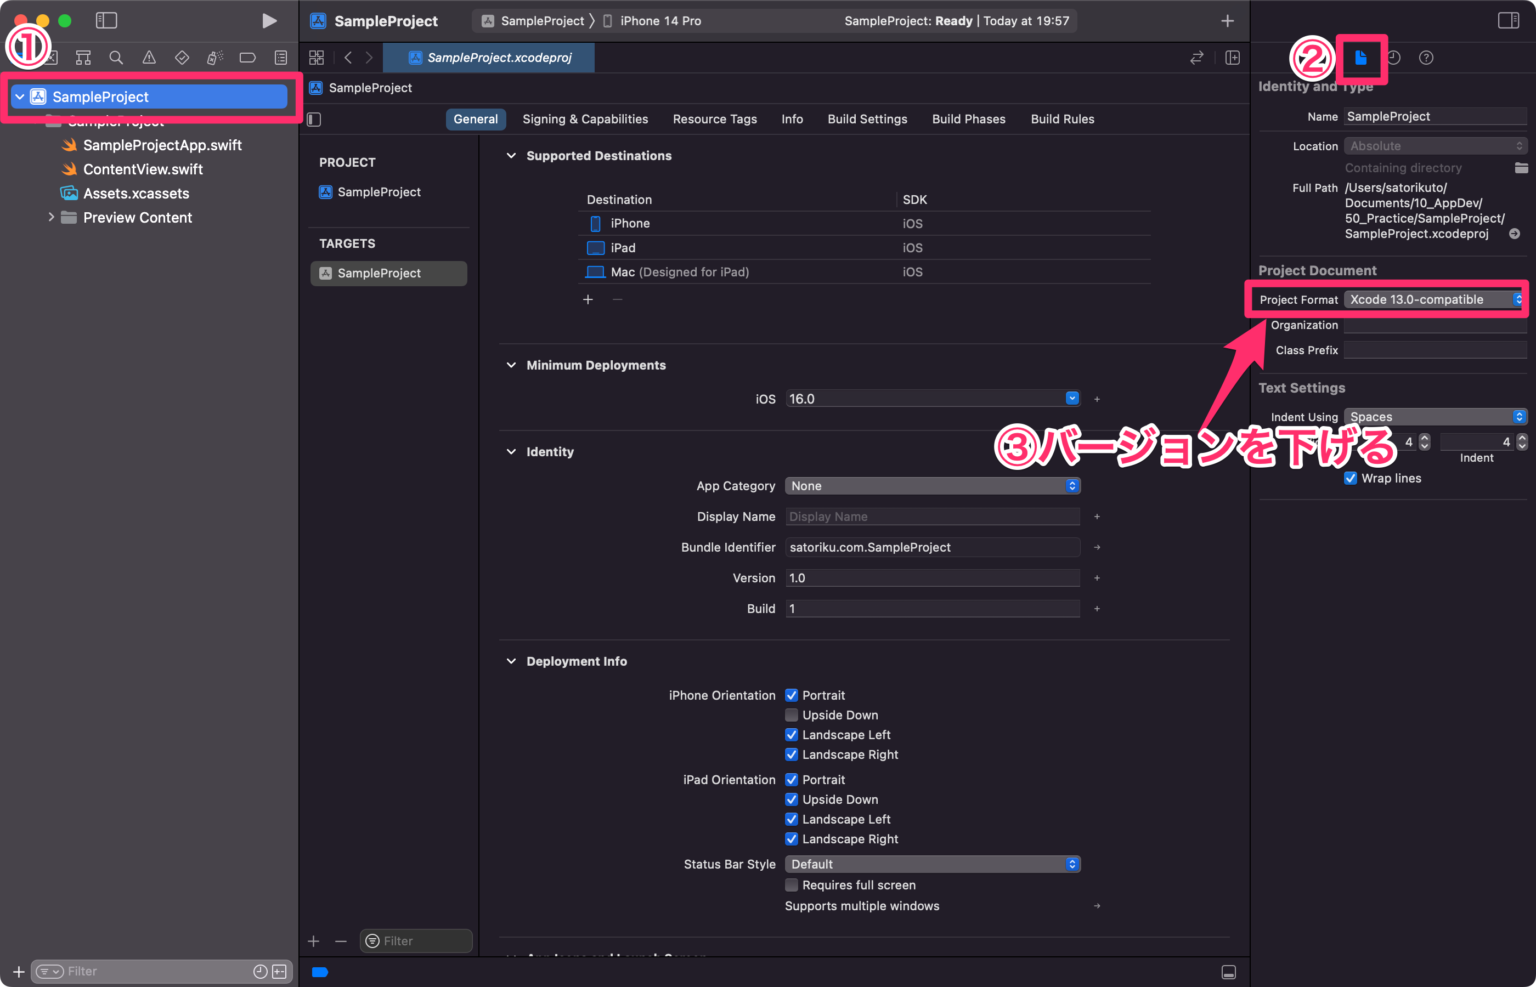Open the Find navigator (magnifying glass)

116,58
